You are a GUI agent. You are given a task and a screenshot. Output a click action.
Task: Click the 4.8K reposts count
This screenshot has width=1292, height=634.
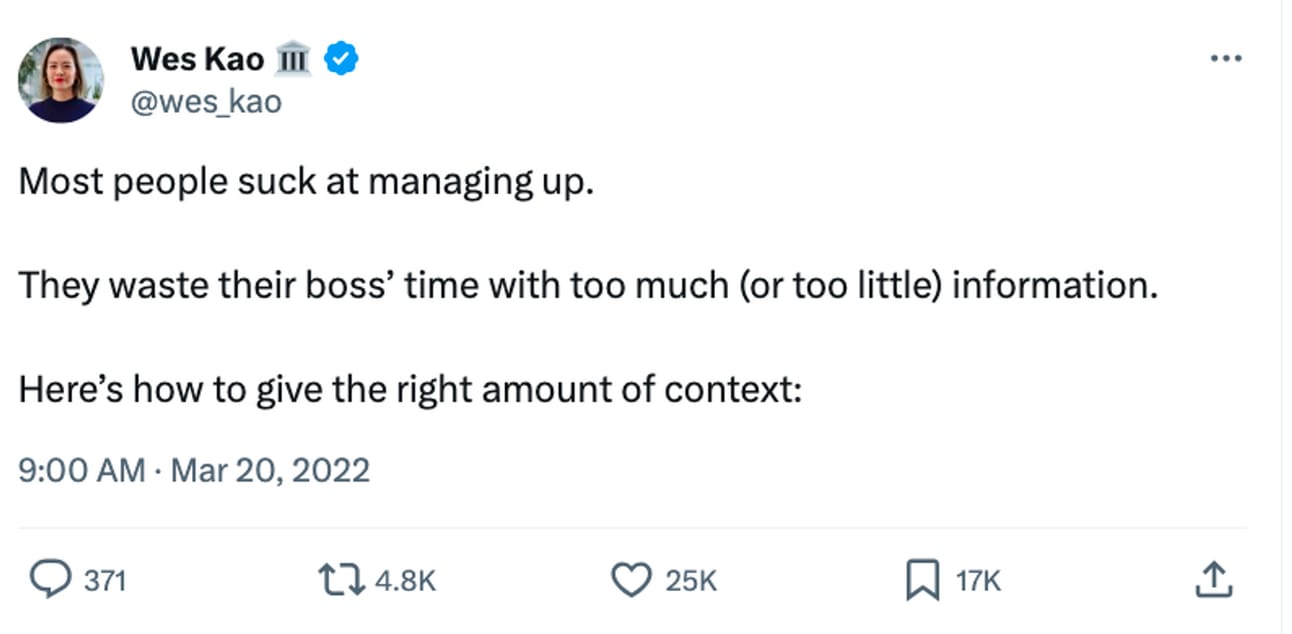(x=405, y=580)
